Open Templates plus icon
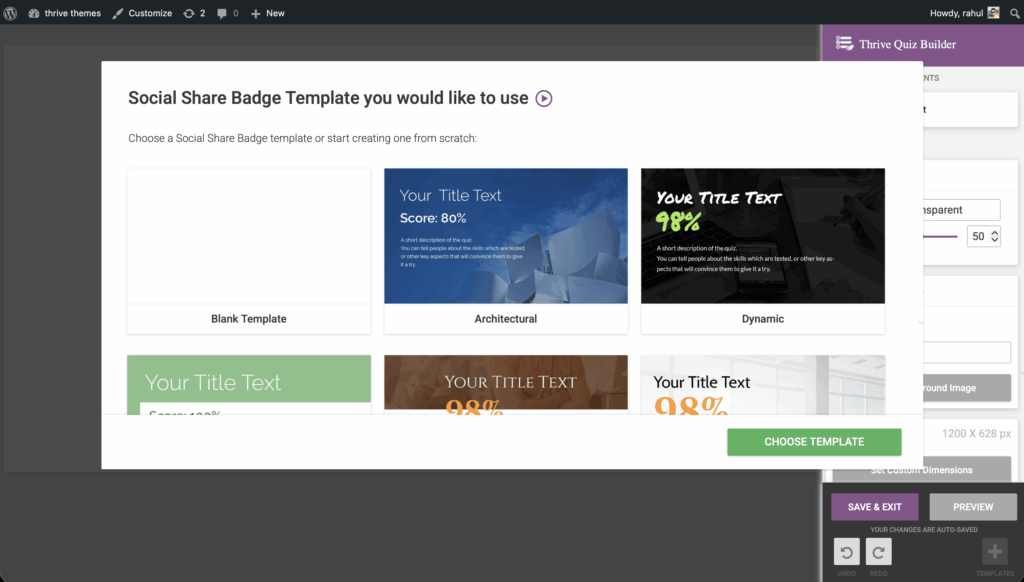 [994, 552]
